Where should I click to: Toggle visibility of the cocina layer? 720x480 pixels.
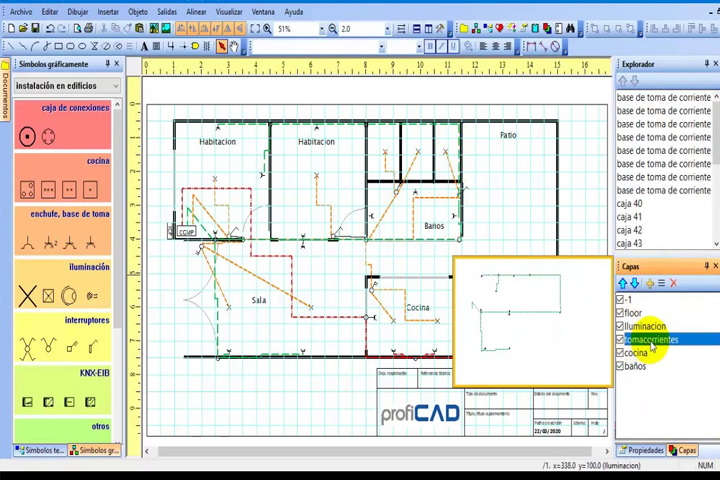pyautogui.click(x=620, y=353)
